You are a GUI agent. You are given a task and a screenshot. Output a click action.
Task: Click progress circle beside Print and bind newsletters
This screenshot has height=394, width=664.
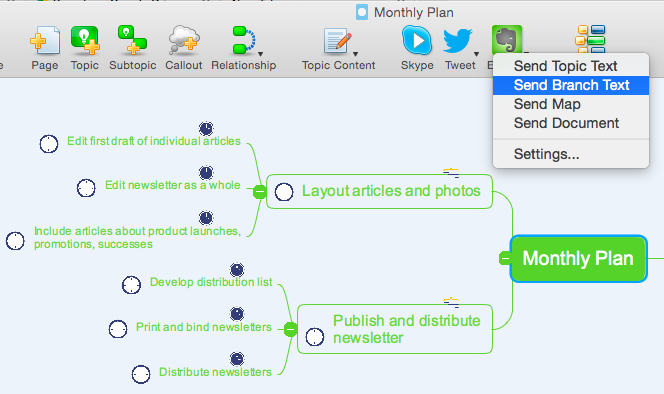pyautogui.click(x=118, y=329)
